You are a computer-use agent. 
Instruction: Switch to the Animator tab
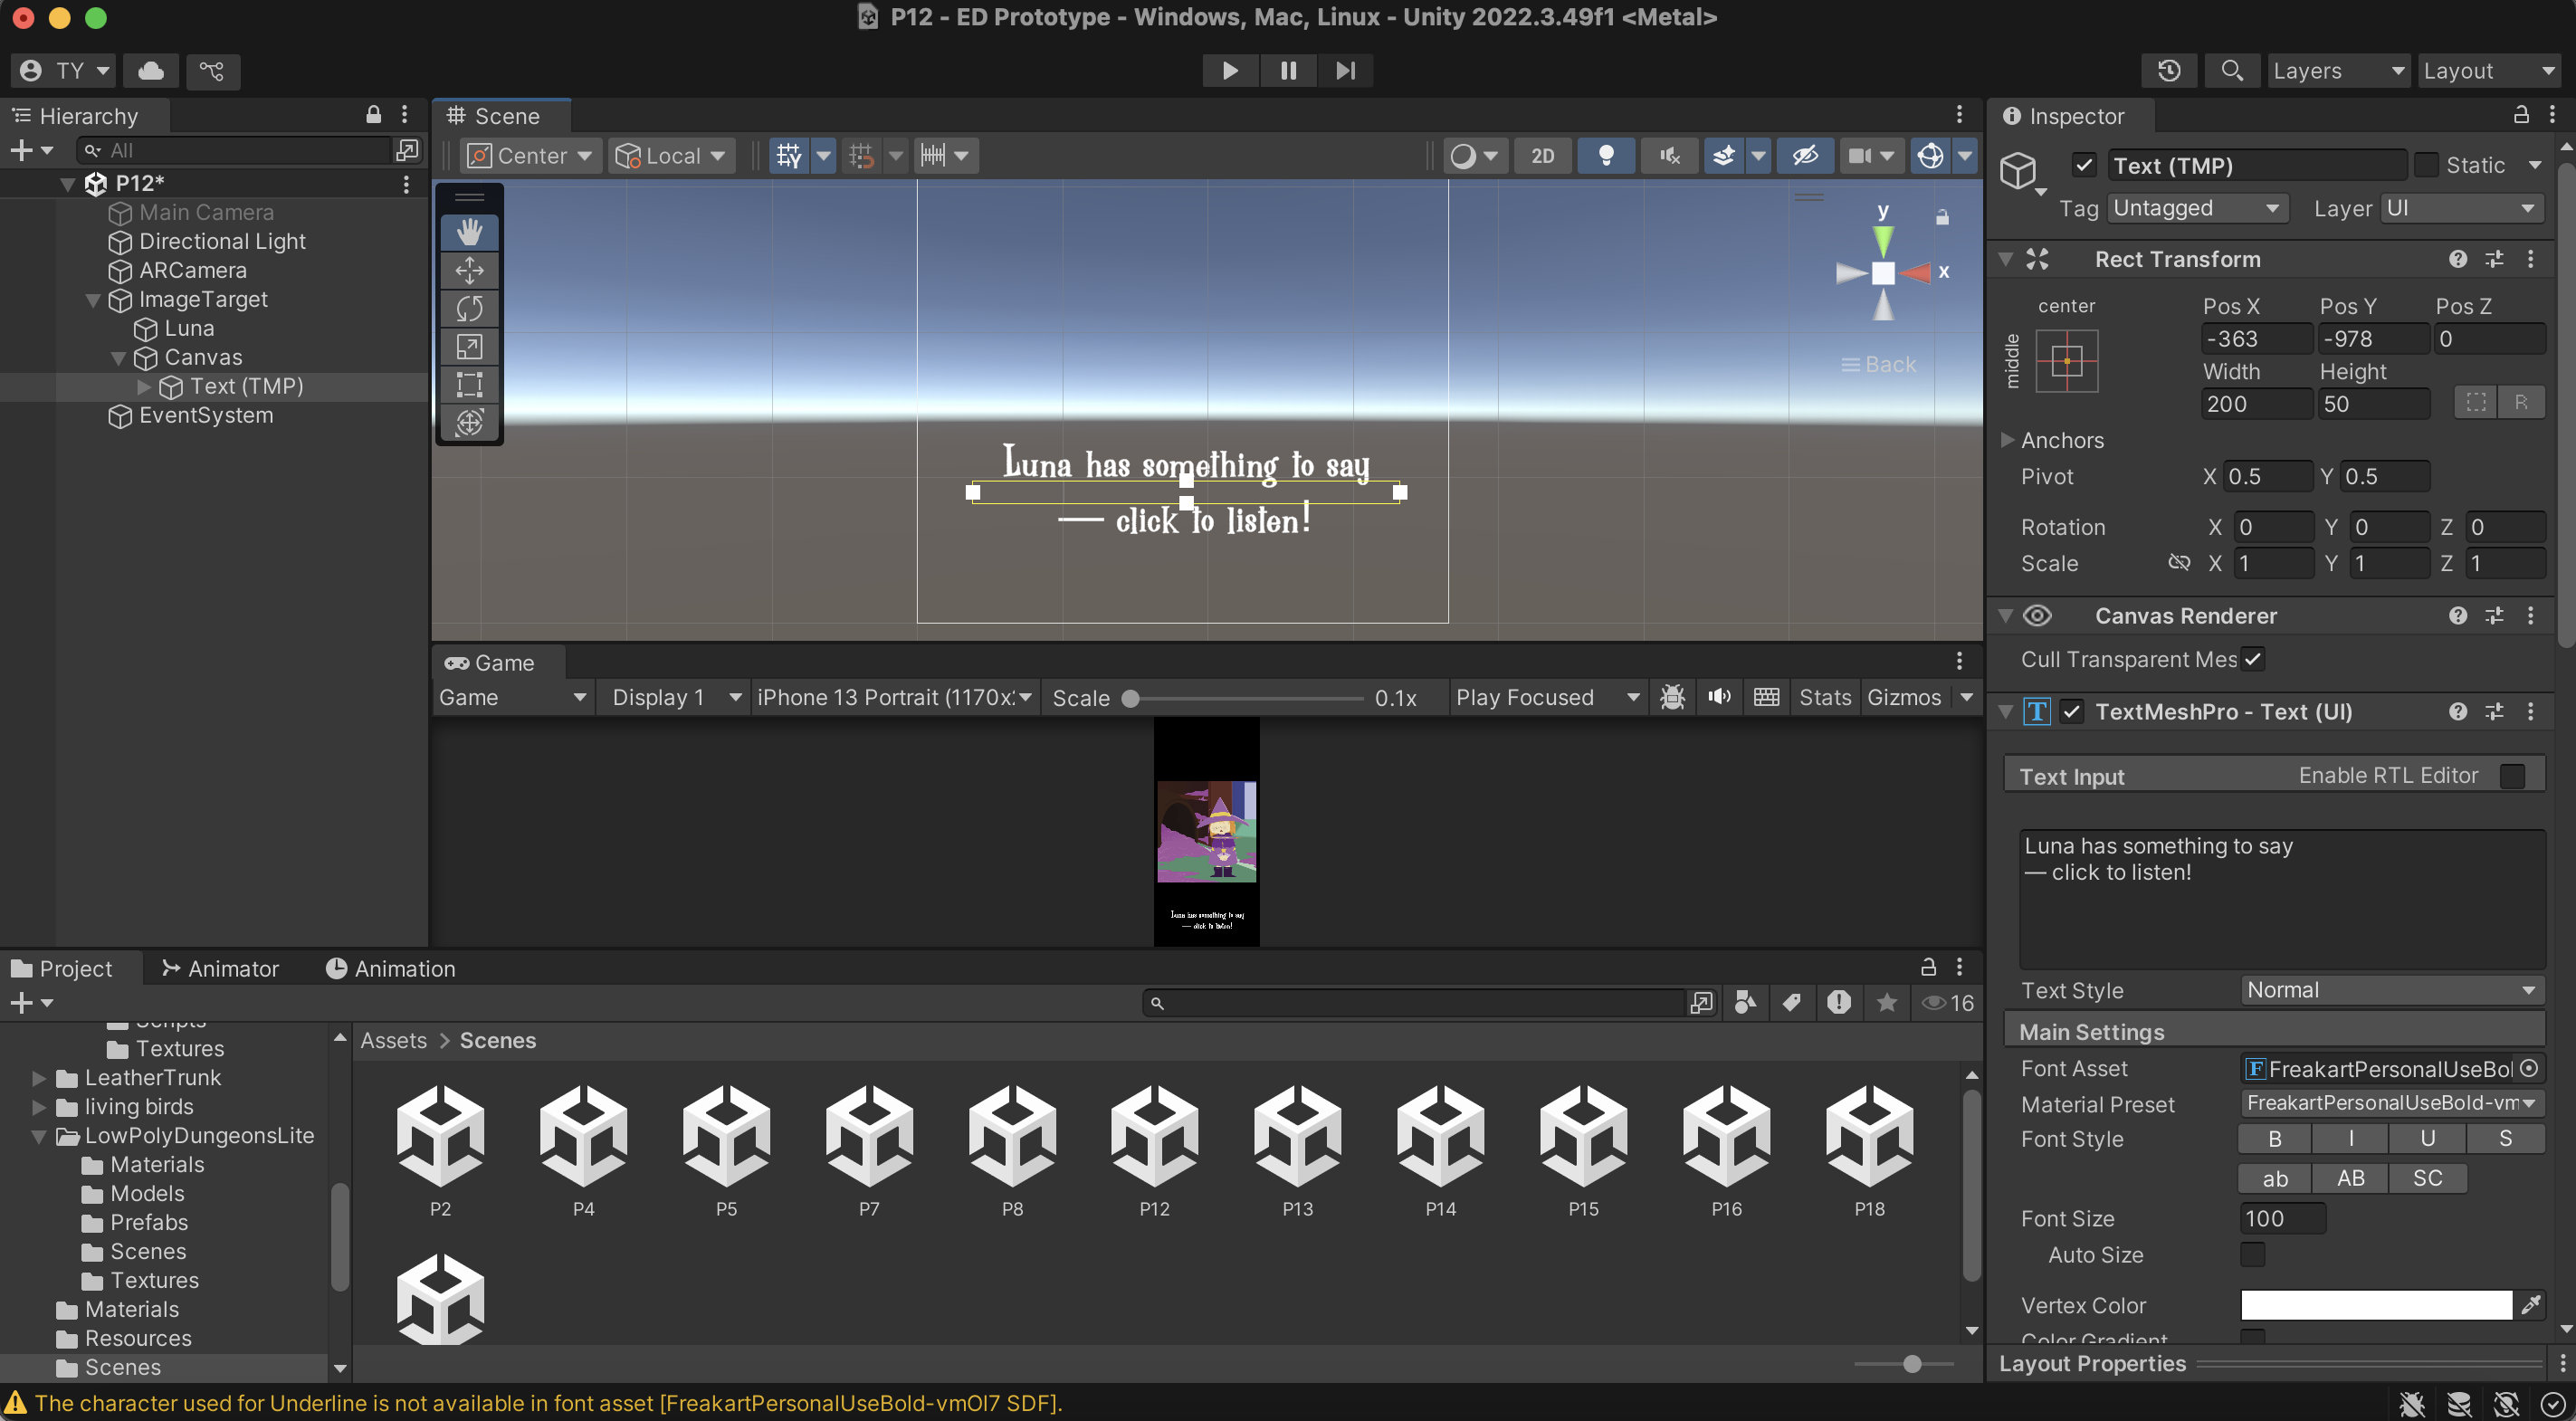pos(221,968)
